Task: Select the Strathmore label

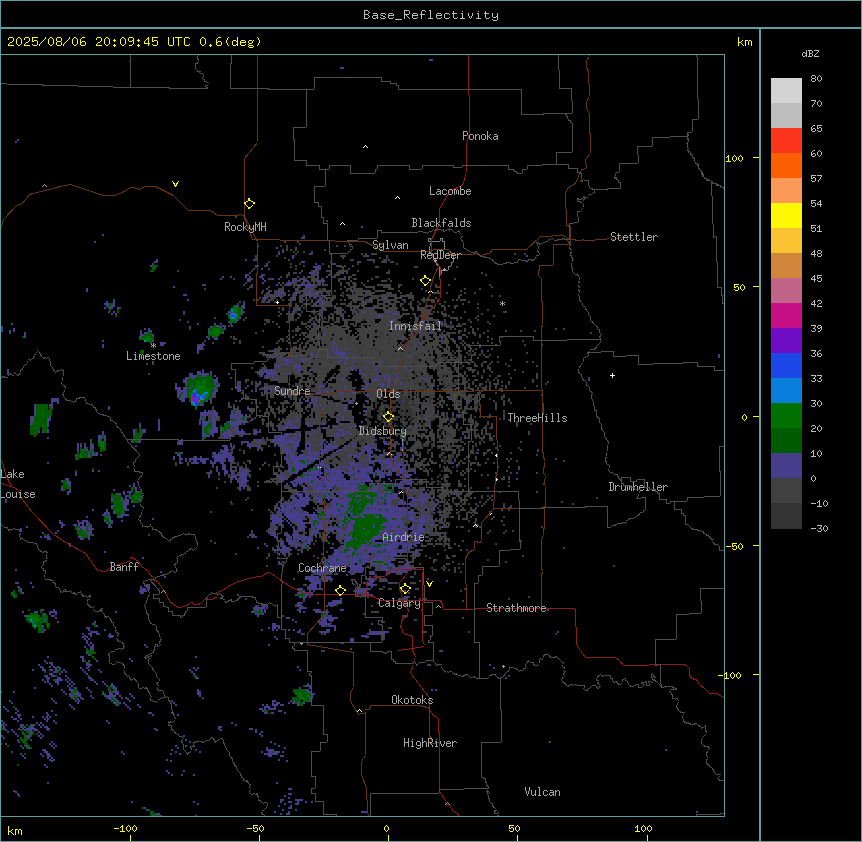Action: 516,608
